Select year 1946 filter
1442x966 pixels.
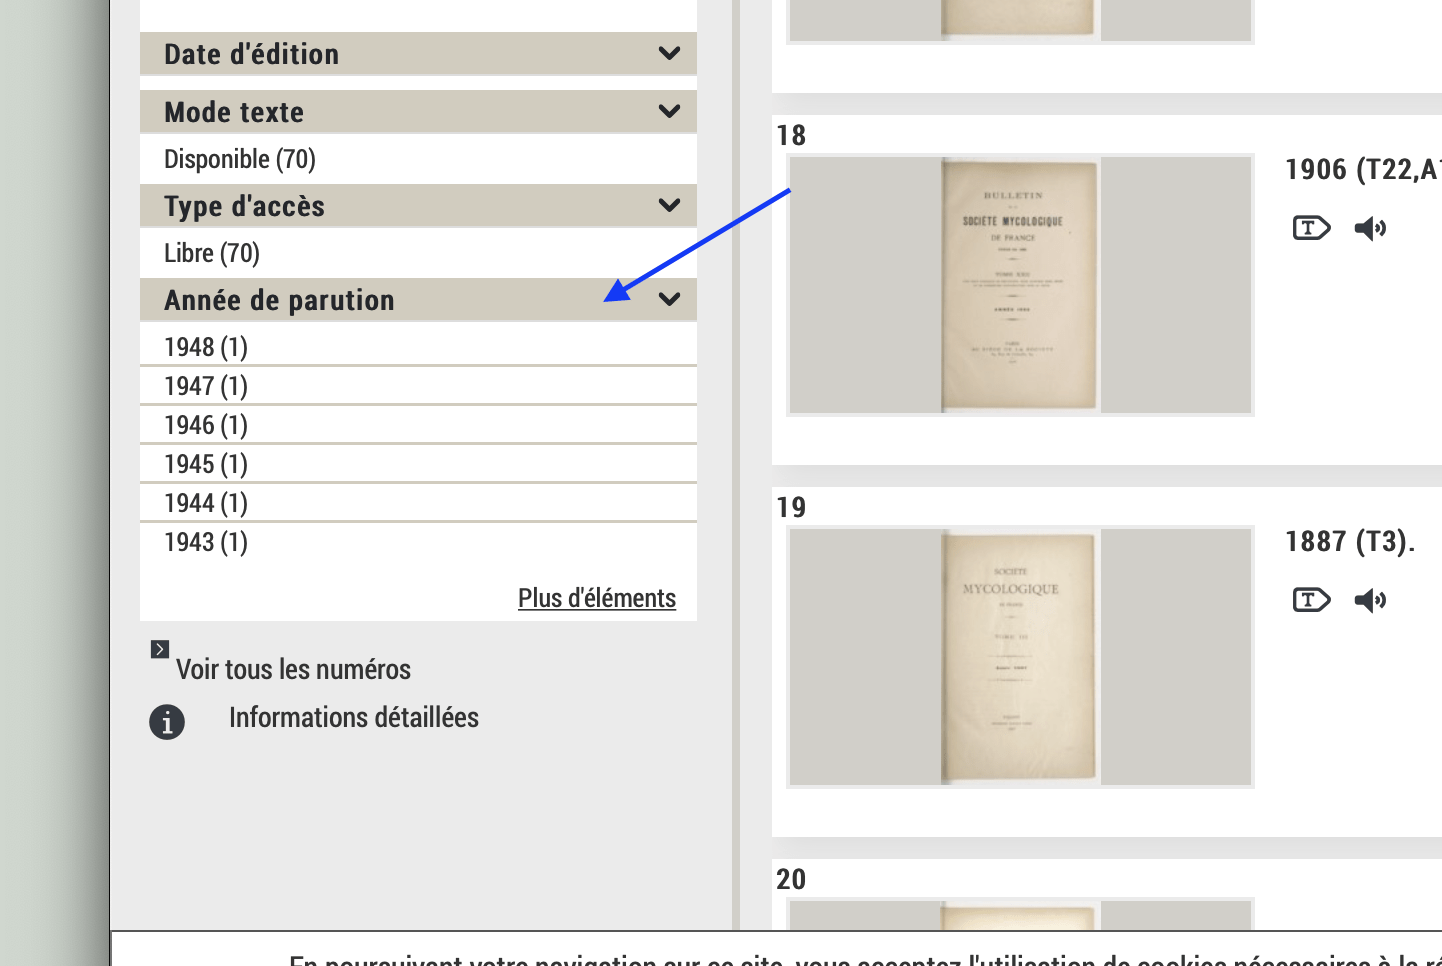[x=206, y=425]
